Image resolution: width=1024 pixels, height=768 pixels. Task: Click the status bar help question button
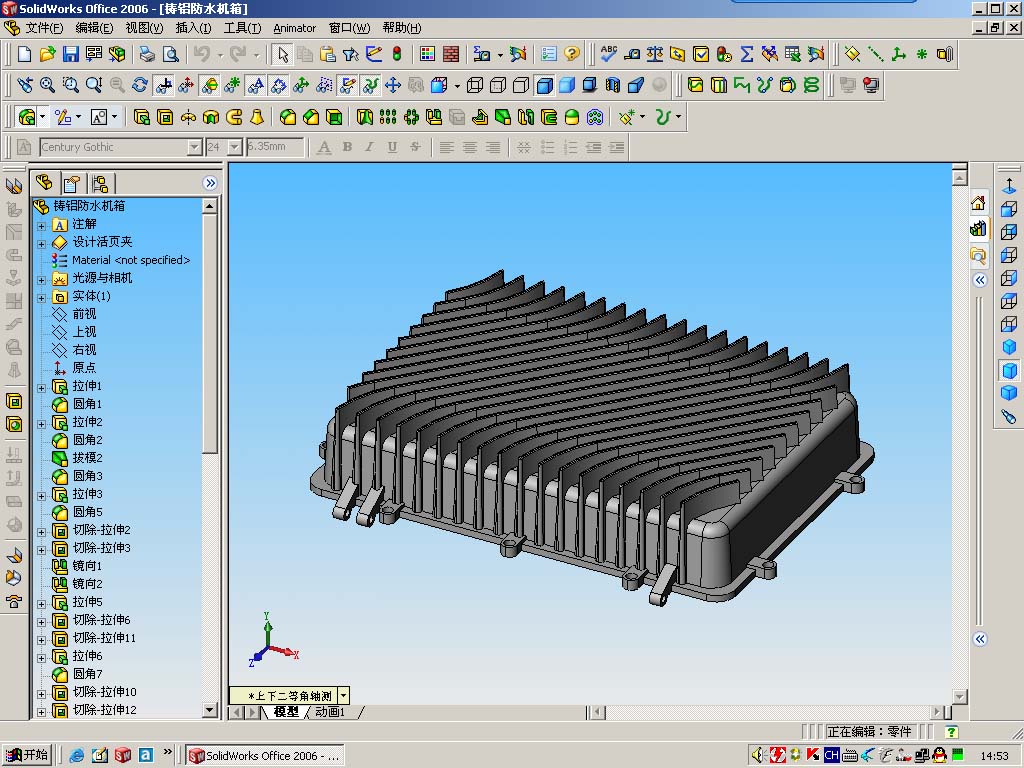tap(952, 732)
